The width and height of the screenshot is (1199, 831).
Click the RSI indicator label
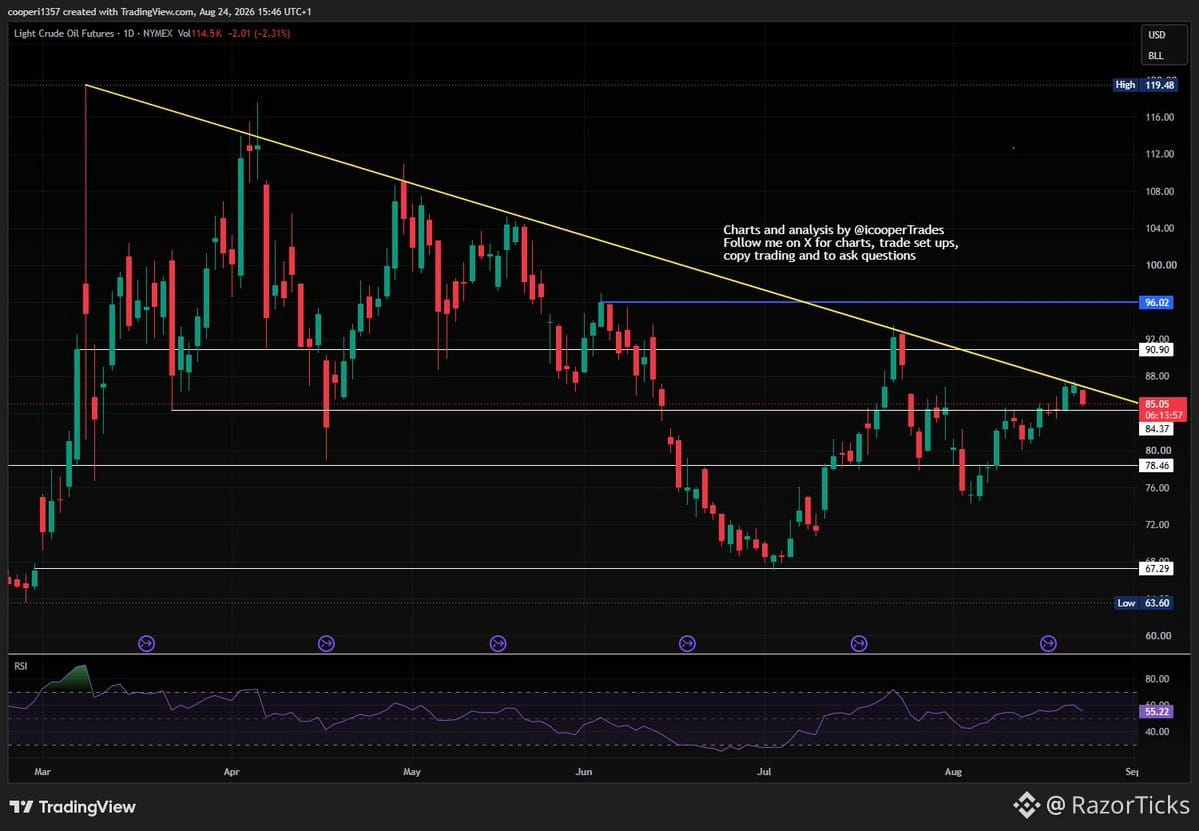(21, 667)
